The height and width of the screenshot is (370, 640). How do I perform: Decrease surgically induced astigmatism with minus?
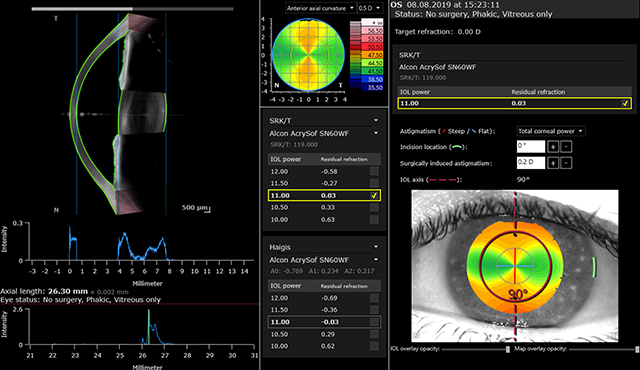coord(566,163)
